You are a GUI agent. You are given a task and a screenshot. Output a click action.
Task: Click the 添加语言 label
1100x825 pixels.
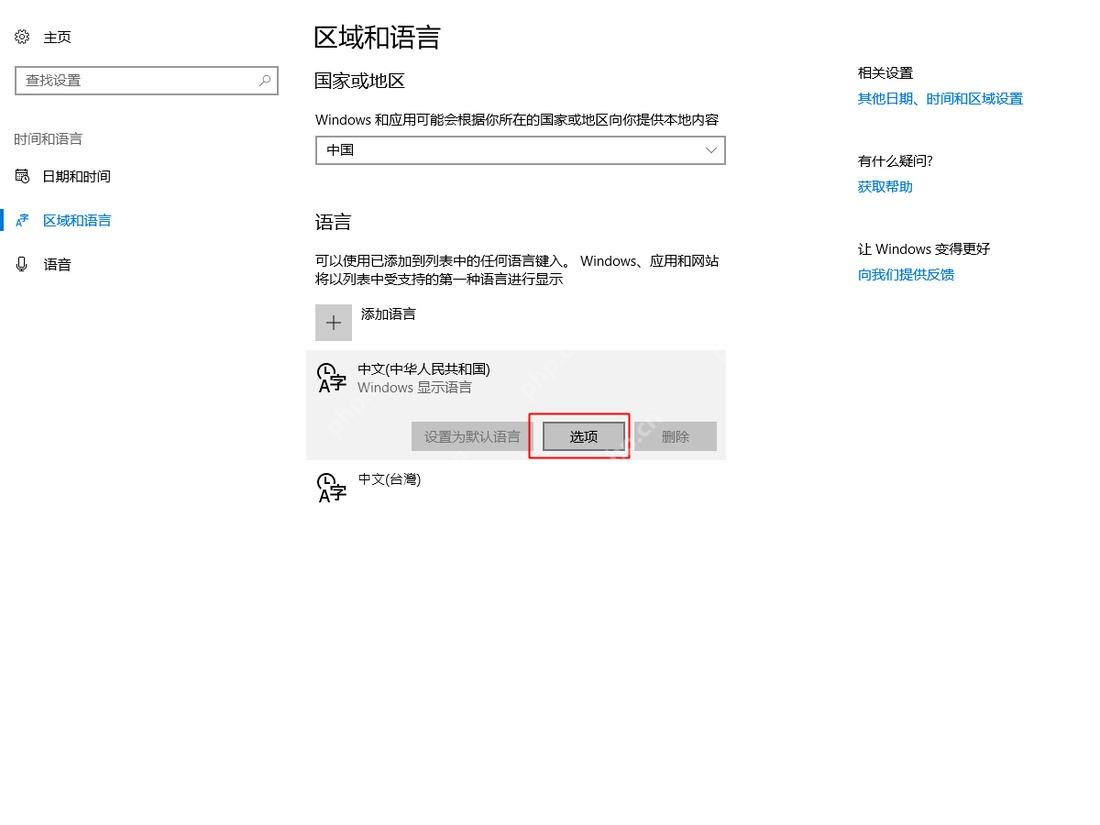pyautogui.click(x=388, y=314)
